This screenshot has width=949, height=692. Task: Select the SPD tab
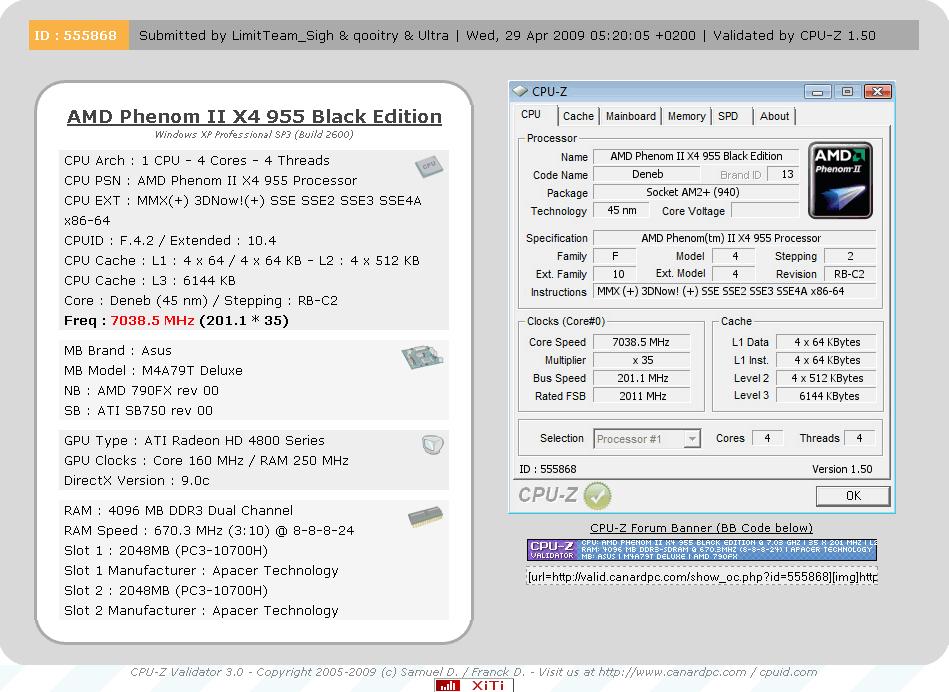click(x=728, y=116)
